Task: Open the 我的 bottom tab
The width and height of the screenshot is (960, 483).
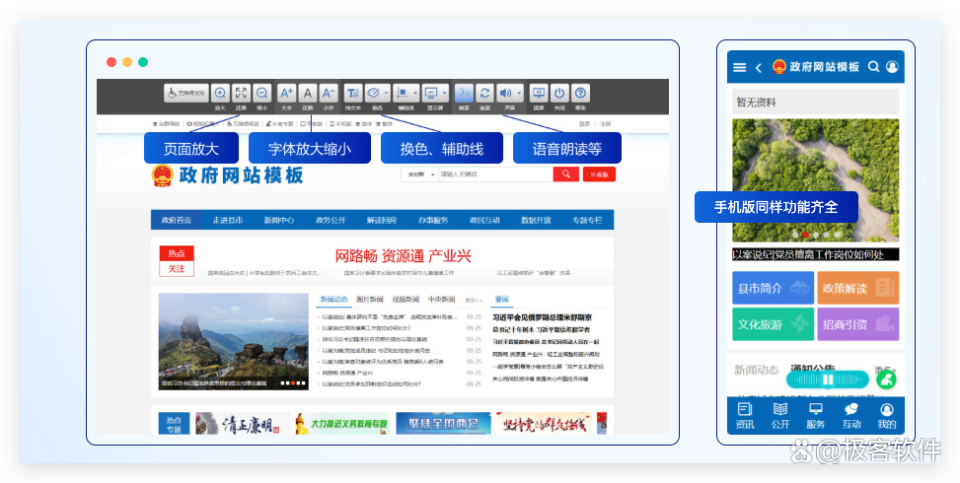Action: coord(887,416)
